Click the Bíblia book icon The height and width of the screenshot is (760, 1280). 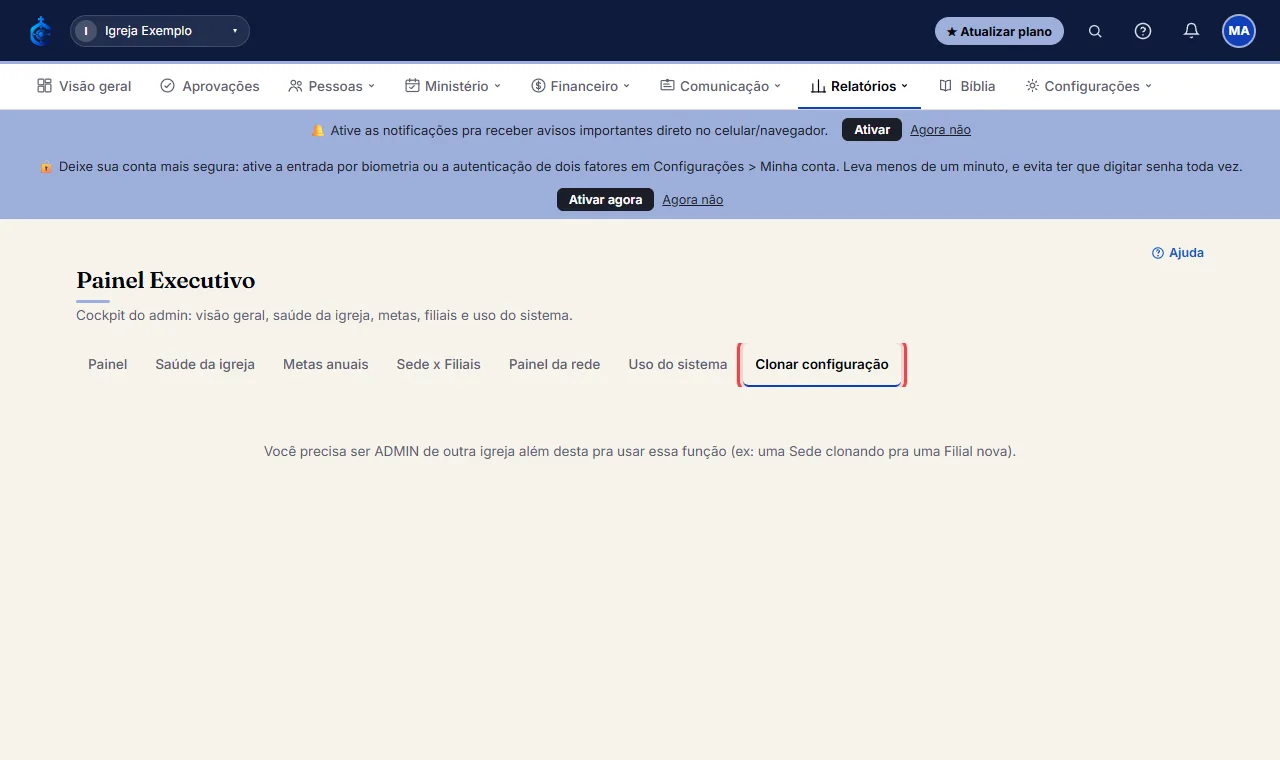945,86
